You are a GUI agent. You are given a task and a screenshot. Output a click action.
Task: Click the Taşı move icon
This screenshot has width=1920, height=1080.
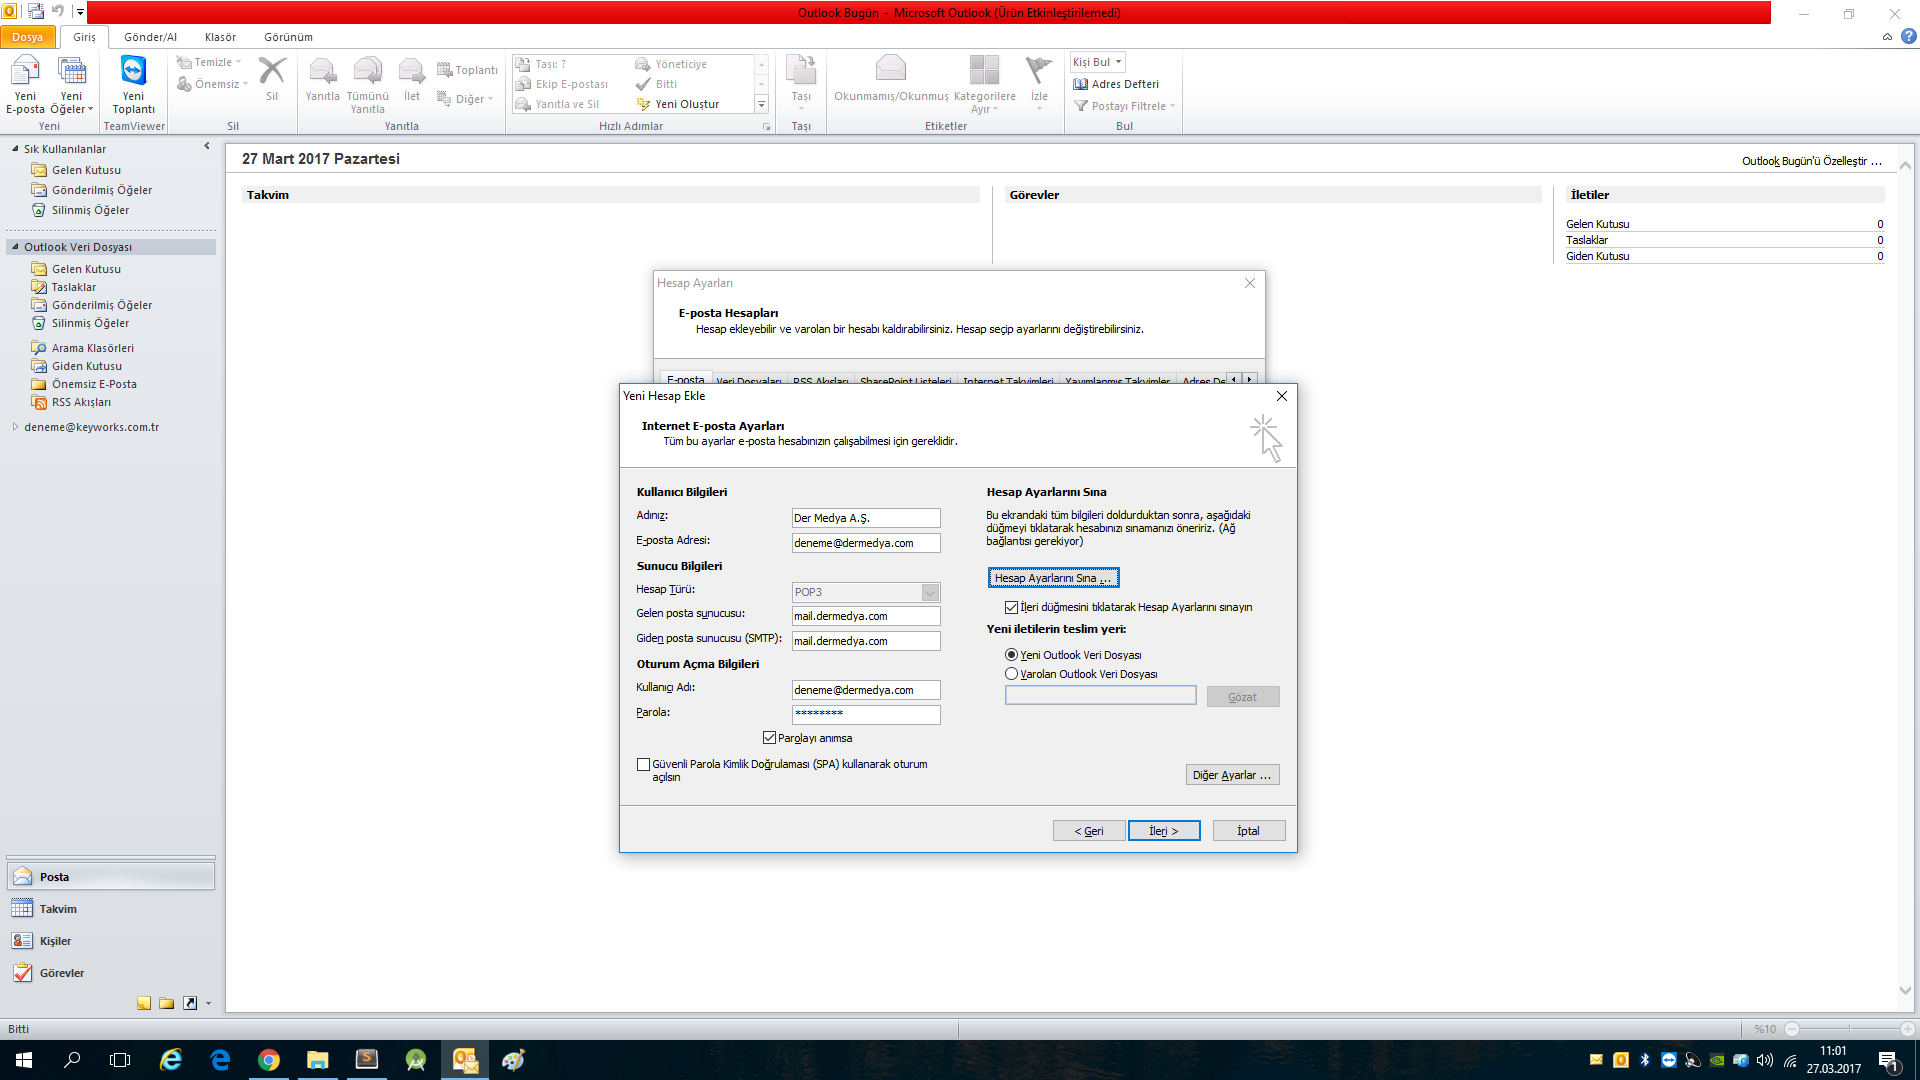tap(801, 79)
